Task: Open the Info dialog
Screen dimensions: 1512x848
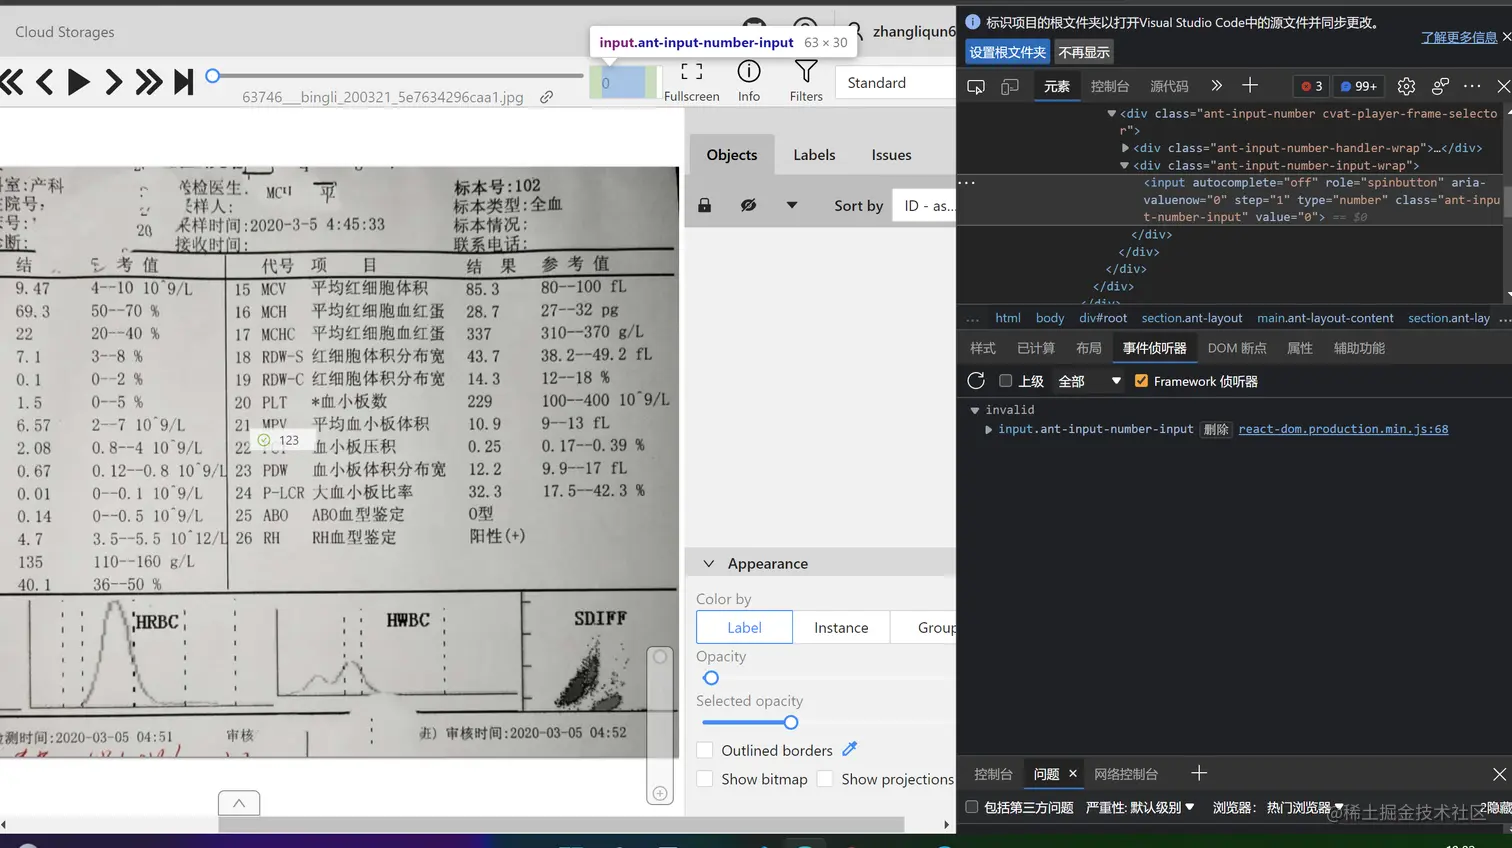Action: click(x=749, y=81)
